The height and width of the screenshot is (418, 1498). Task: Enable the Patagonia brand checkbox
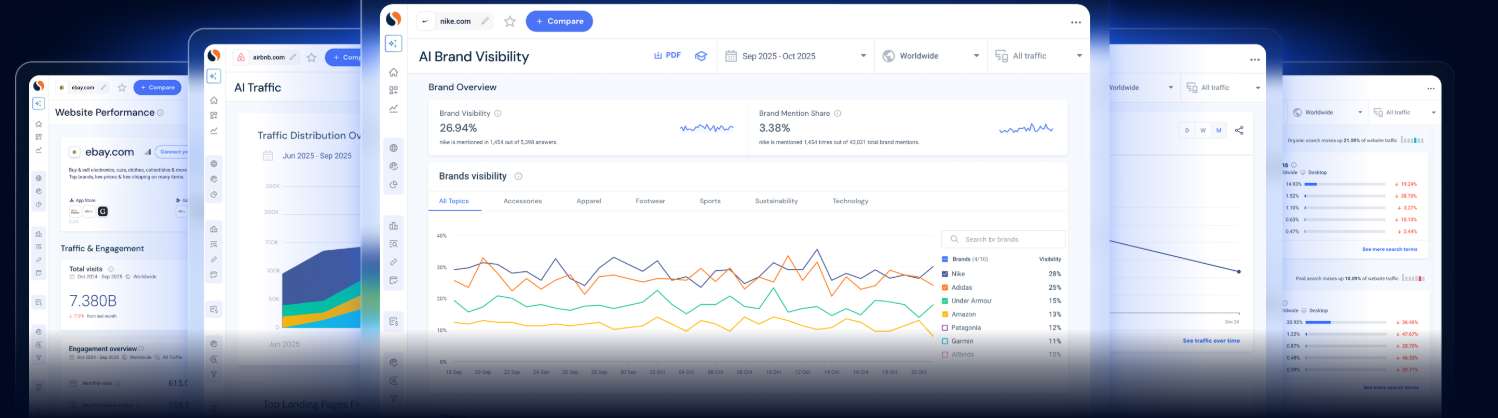coord(945,327)
